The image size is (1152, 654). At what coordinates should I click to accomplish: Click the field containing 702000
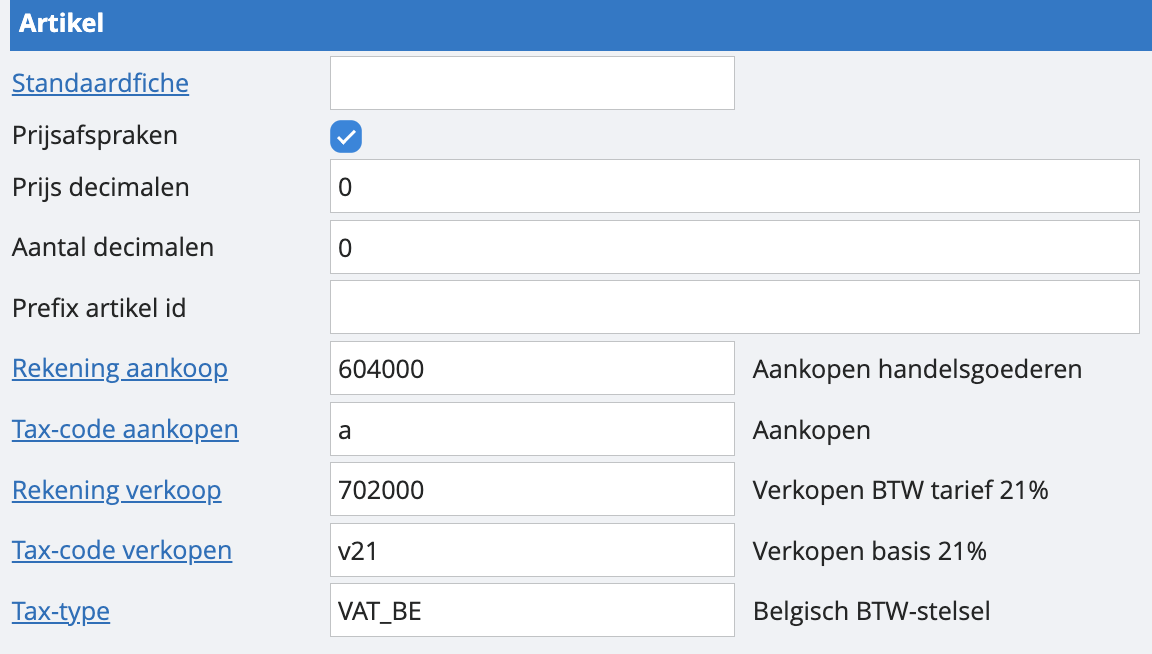click(532, 491)
